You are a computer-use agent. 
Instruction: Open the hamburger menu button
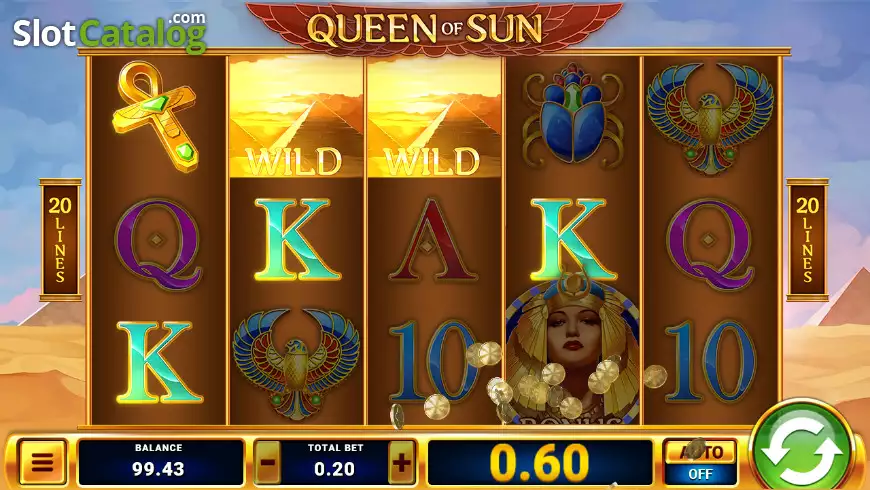(x=43, y=462)
